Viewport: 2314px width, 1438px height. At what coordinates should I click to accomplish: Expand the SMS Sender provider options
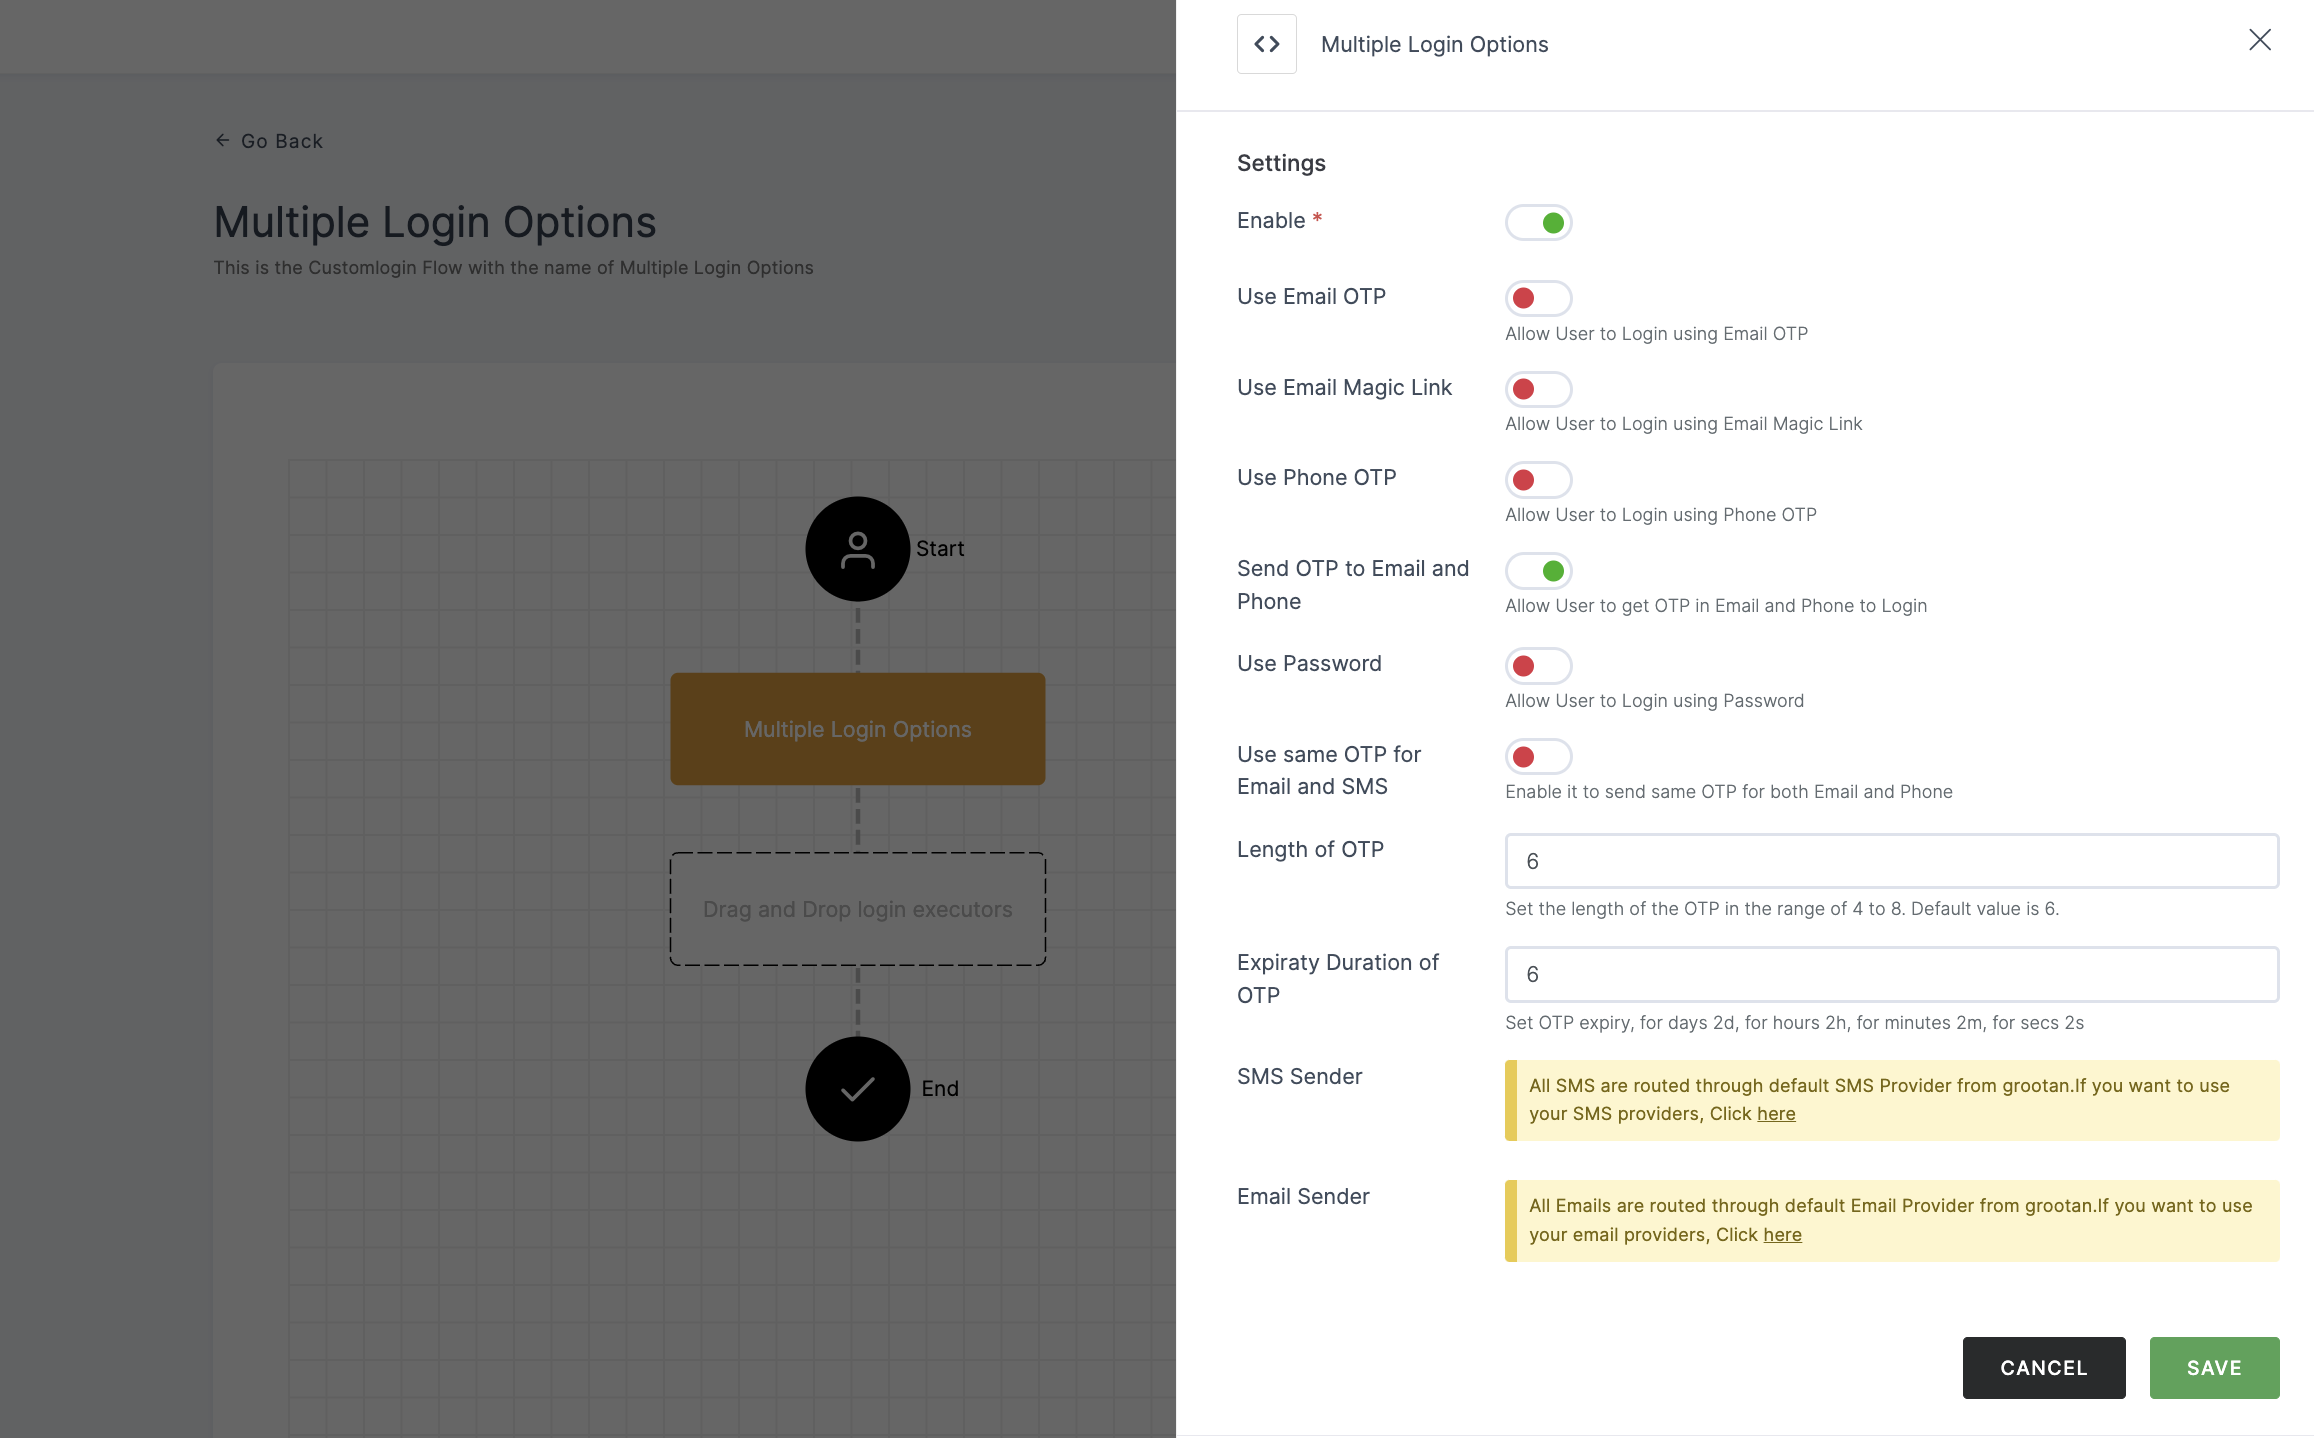click(x=1776, y=1113)
